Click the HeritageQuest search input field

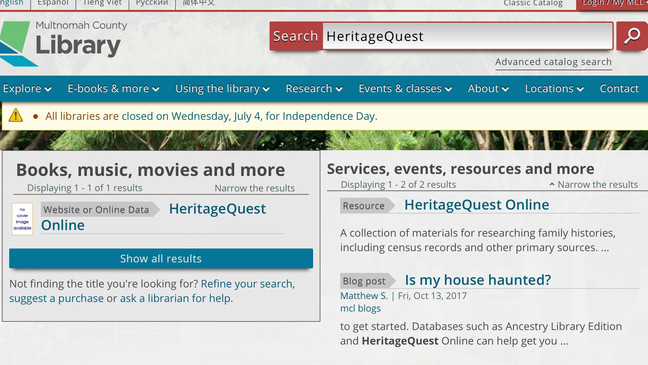coord(468,36)
